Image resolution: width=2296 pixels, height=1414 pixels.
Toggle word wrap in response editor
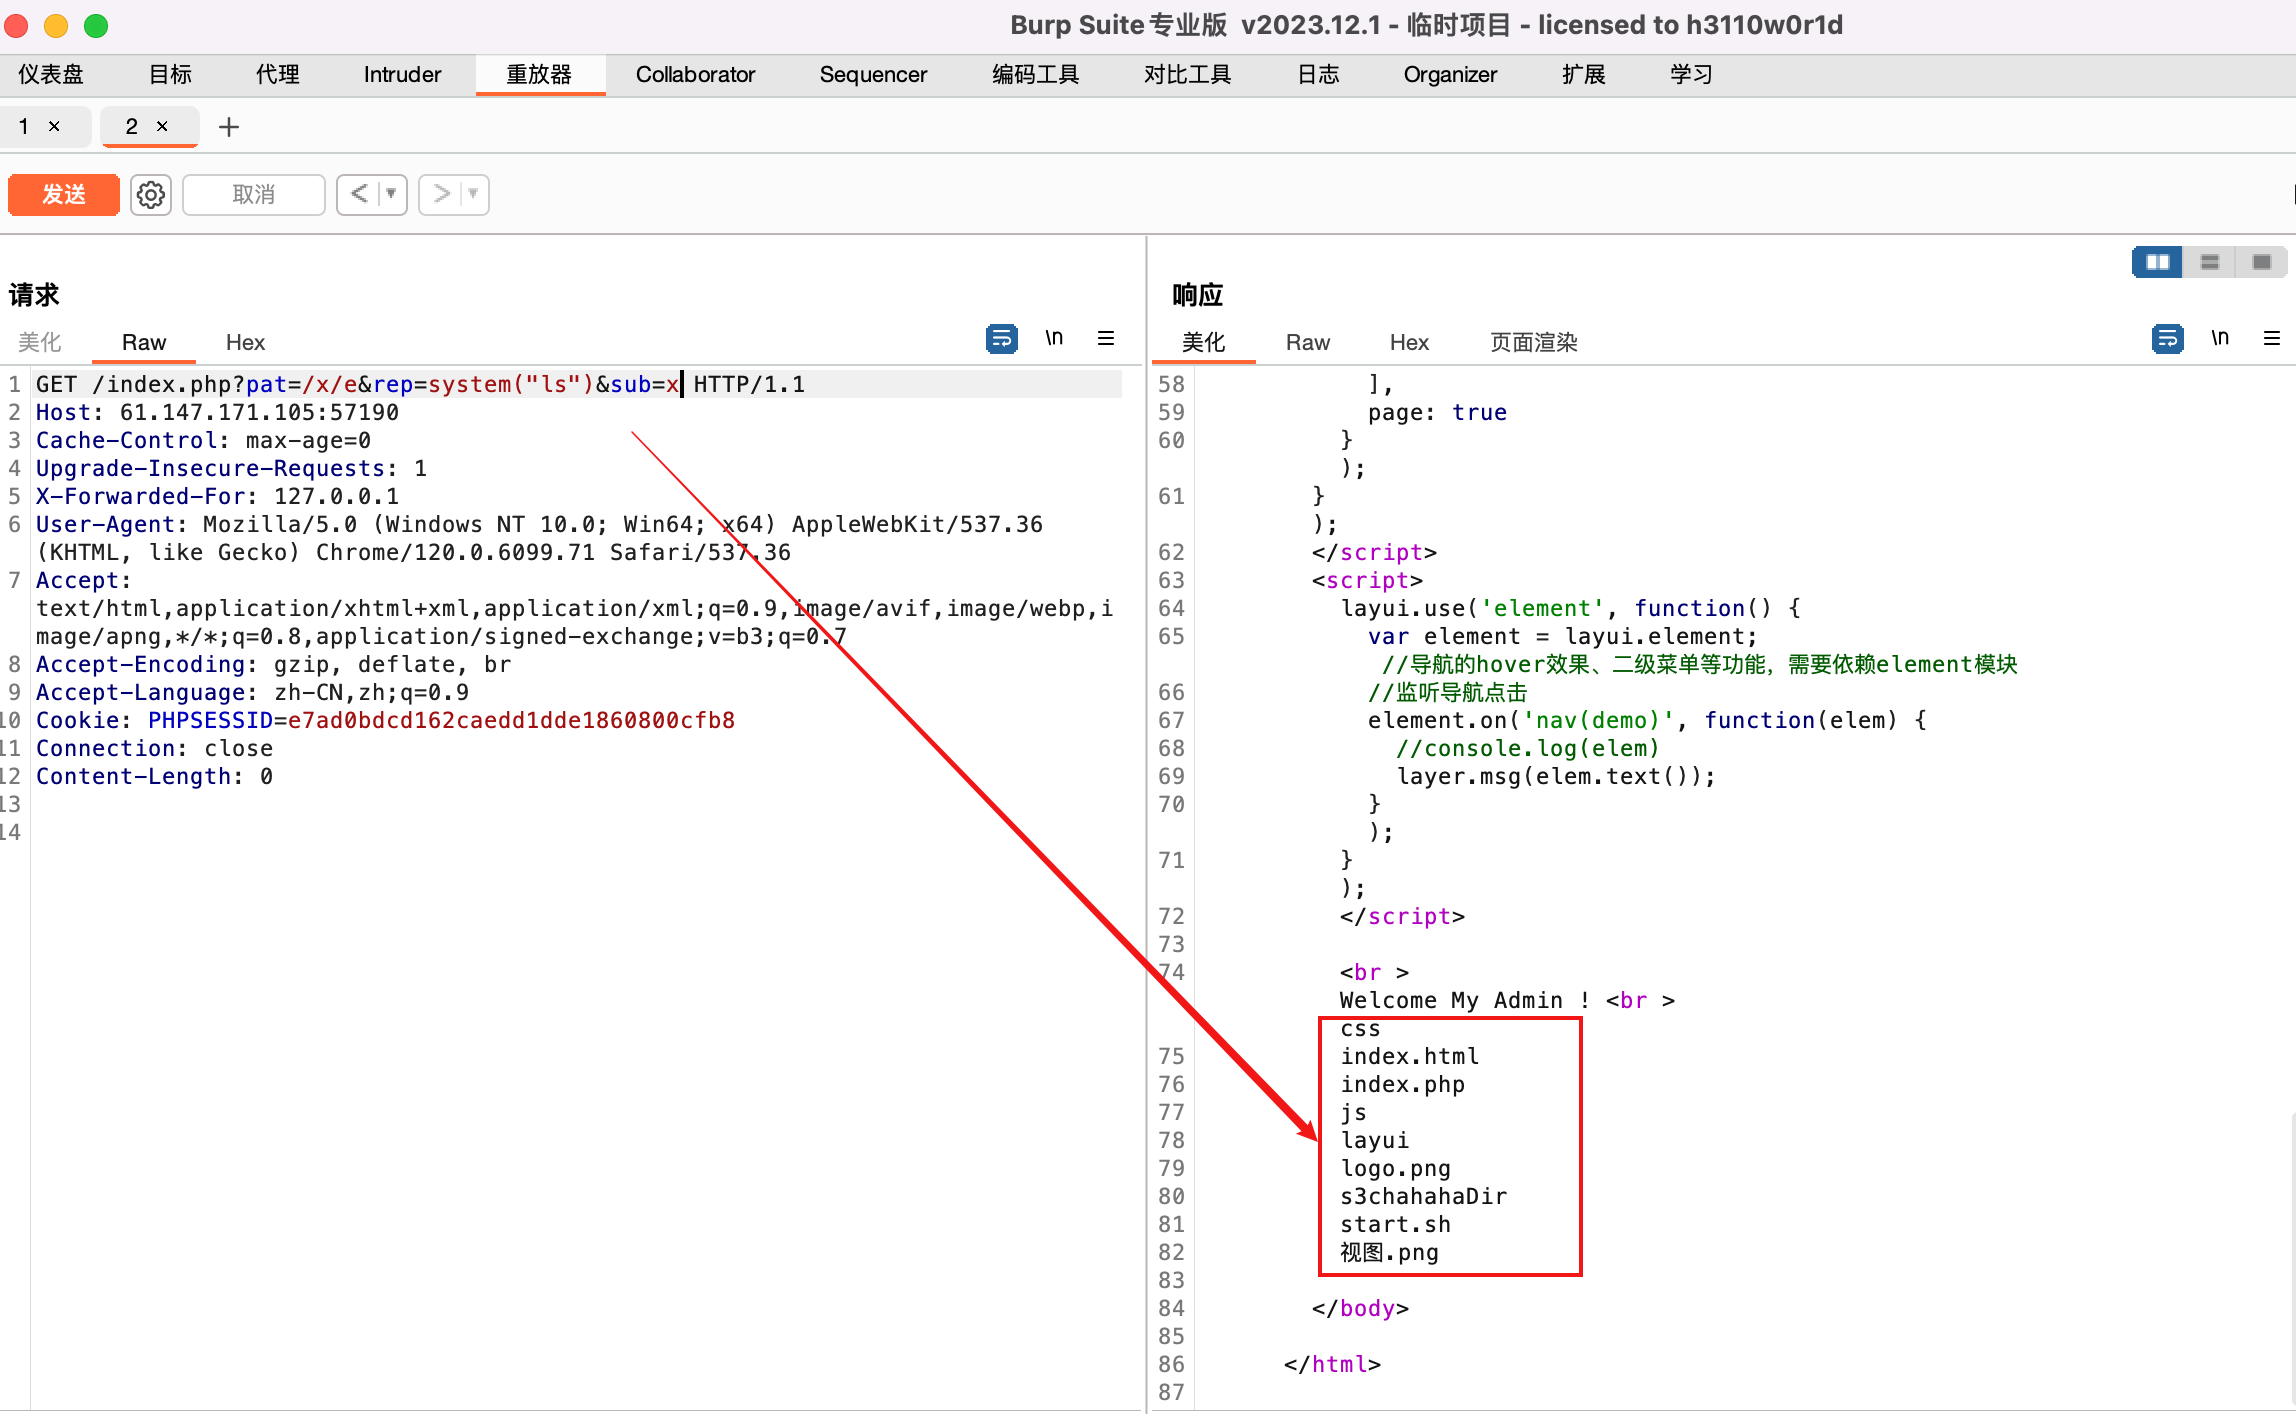coord(2167,338)
